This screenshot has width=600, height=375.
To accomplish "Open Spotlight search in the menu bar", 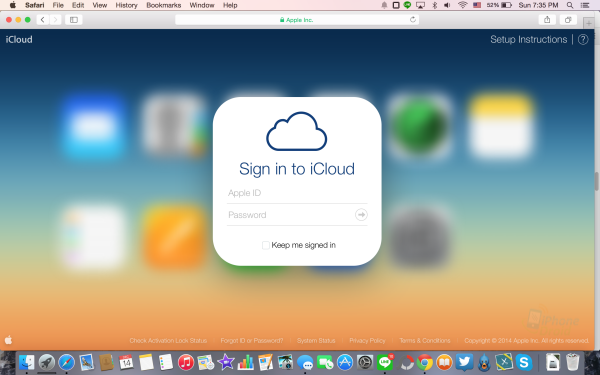I will [x=570, y=5].
